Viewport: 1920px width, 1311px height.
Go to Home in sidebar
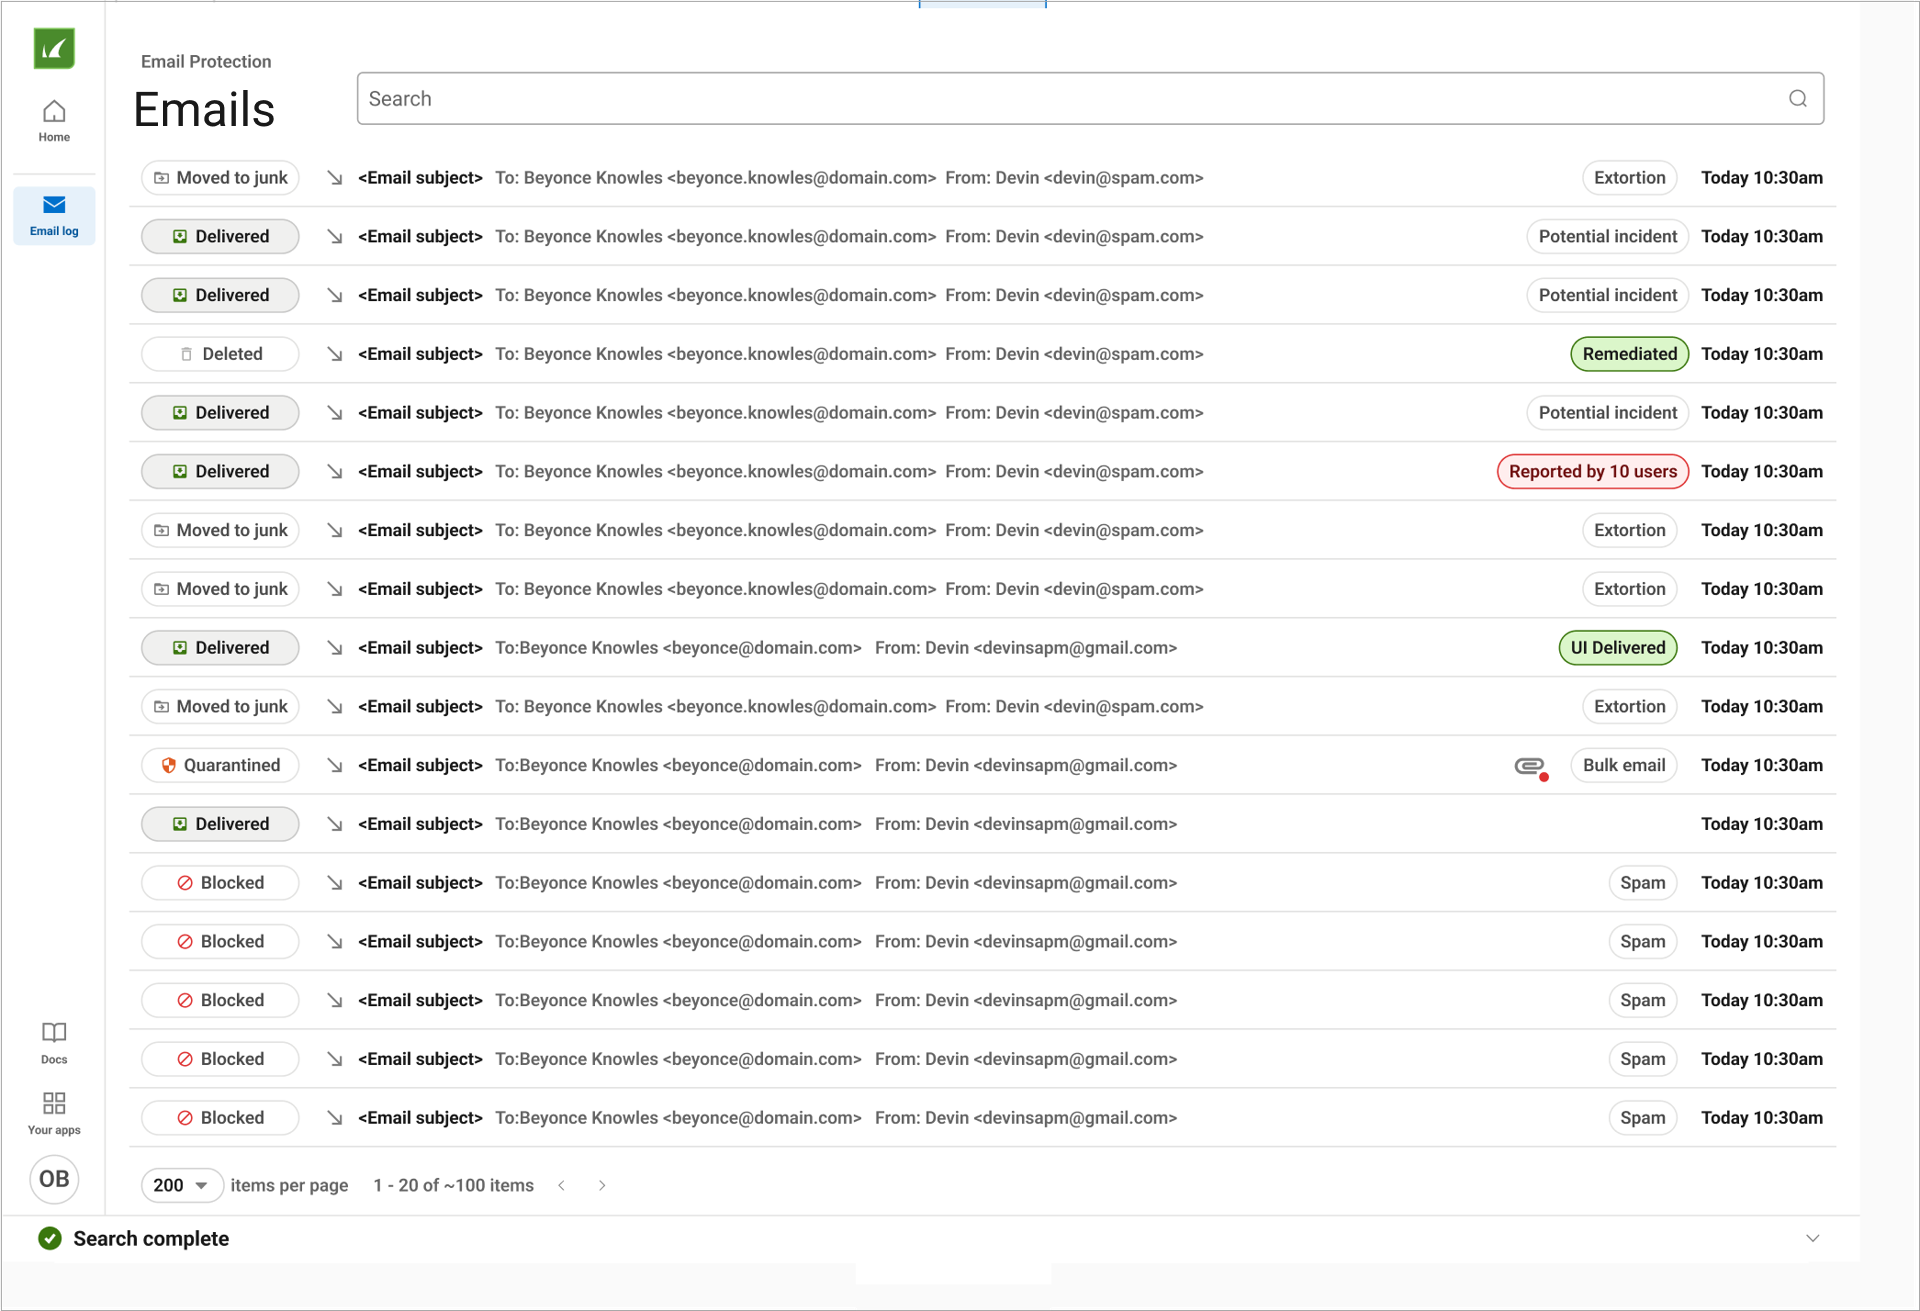click(54, 120)
